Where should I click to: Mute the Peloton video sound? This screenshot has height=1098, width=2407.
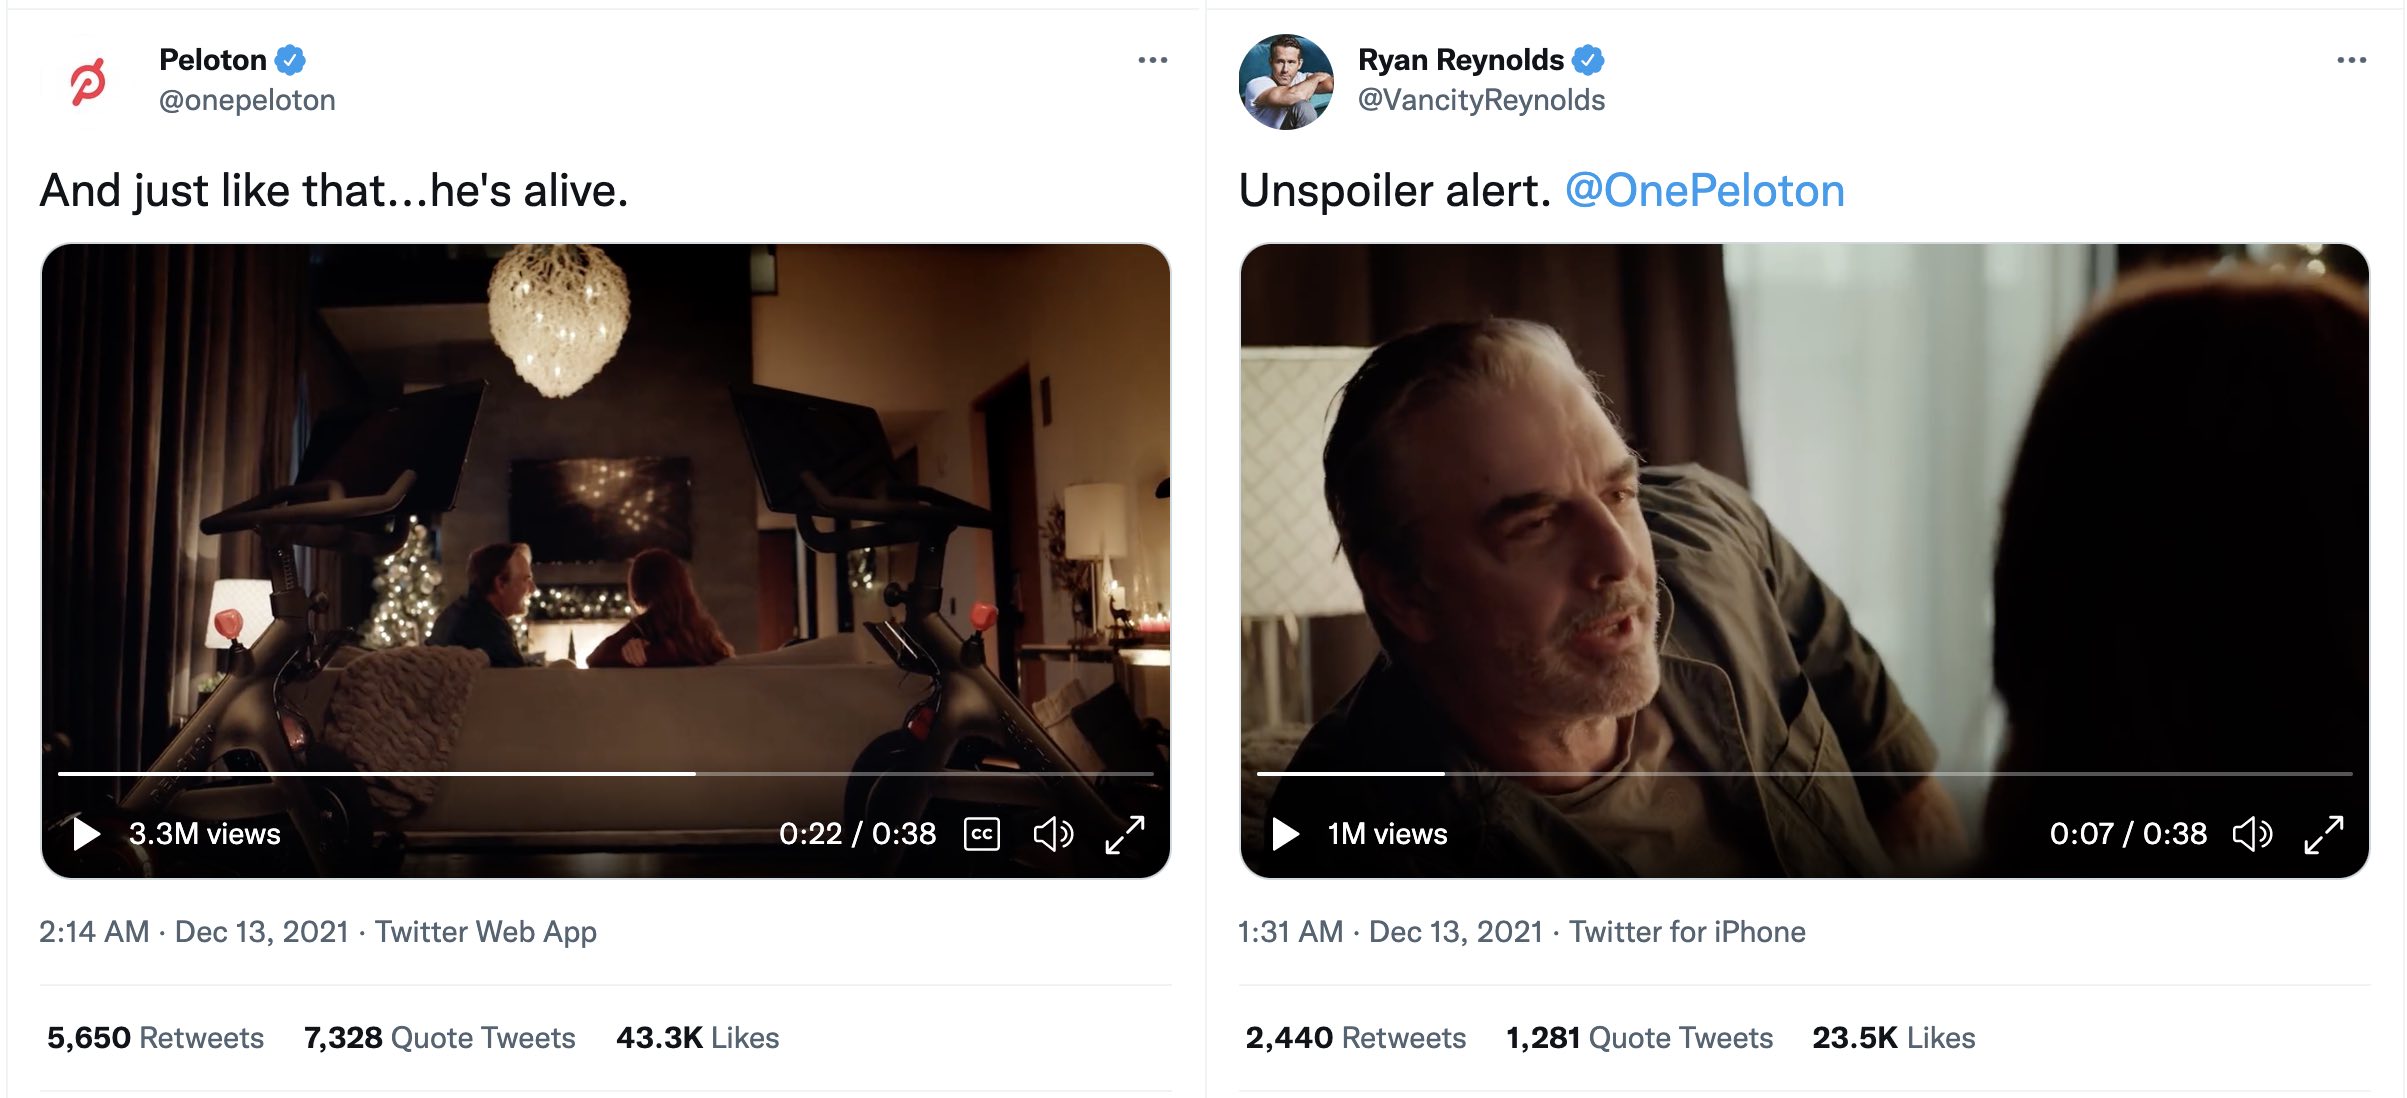pyautogui.click(x=1052, y=833)
